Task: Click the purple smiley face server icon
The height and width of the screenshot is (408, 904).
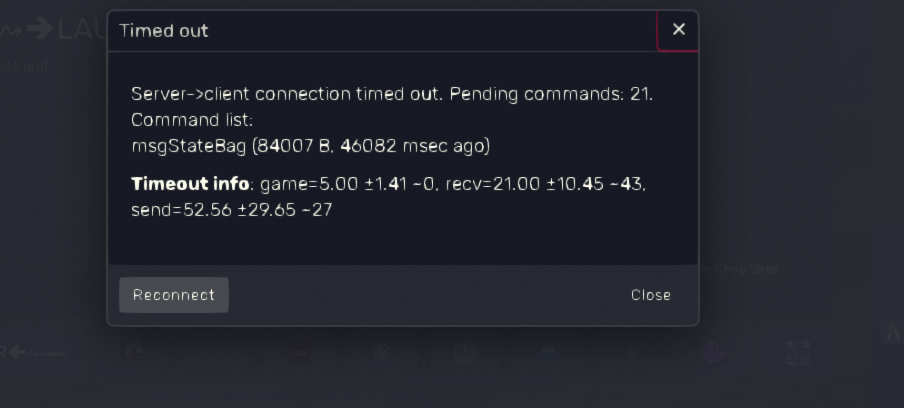Action: (714, 352)
